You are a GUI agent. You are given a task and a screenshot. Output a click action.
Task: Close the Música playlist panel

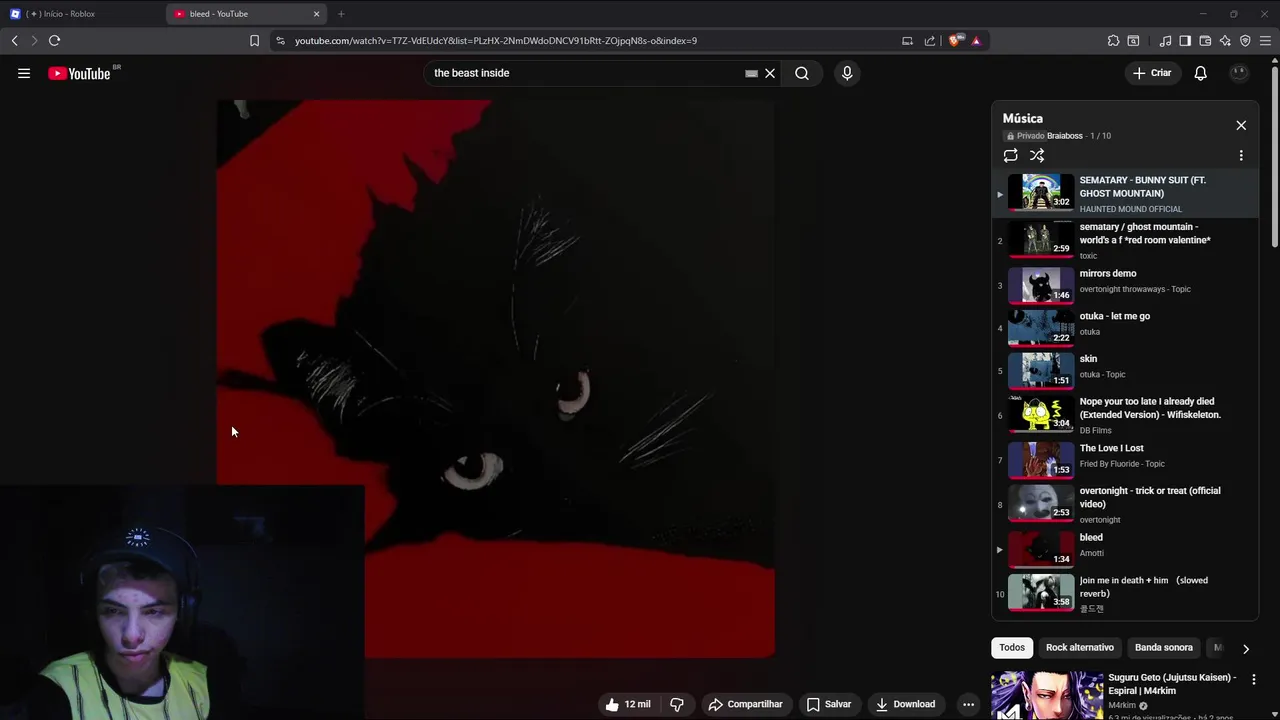(1241, 125)
